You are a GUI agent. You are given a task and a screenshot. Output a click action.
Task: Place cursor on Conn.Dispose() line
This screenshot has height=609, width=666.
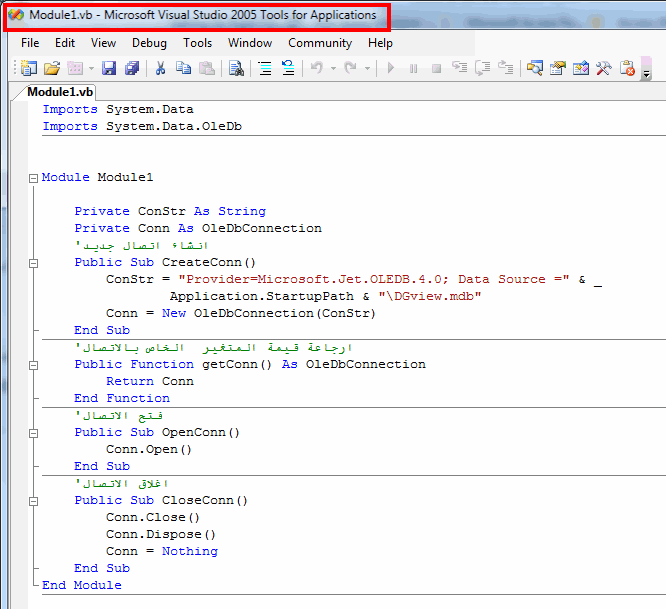[161, 534]
